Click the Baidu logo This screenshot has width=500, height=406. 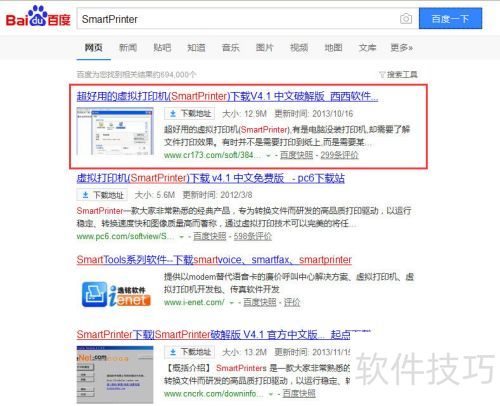tap(38, 16)
